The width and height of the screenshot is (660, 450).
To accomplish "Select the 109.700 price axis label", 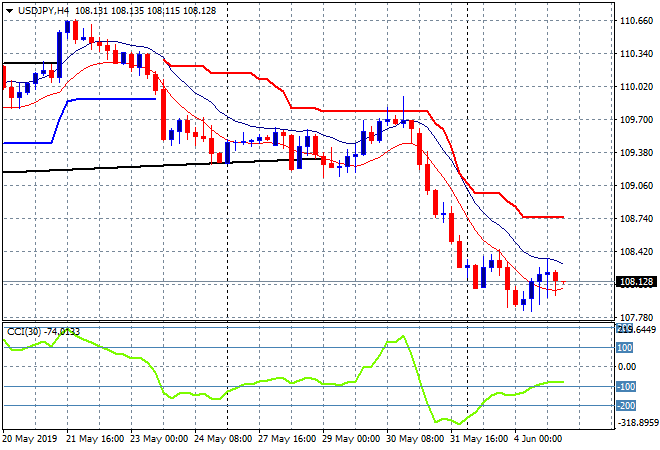I will pyautogui.click(x=636, y=120).
